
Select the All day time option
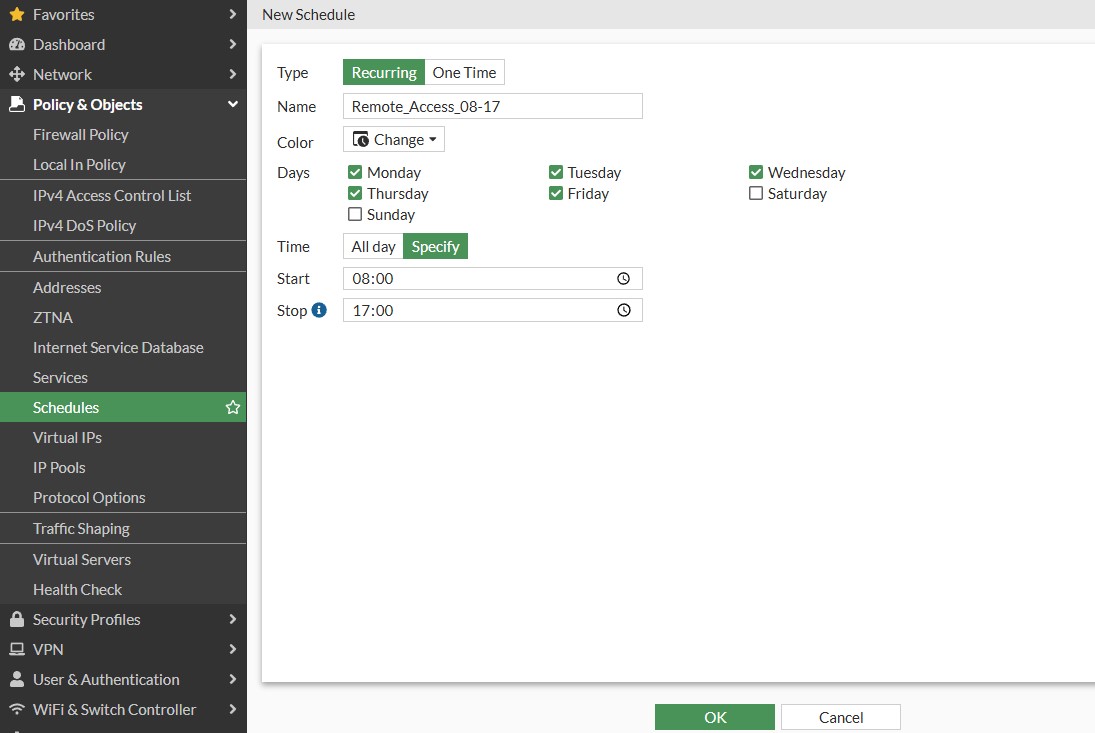pos(373,246)
